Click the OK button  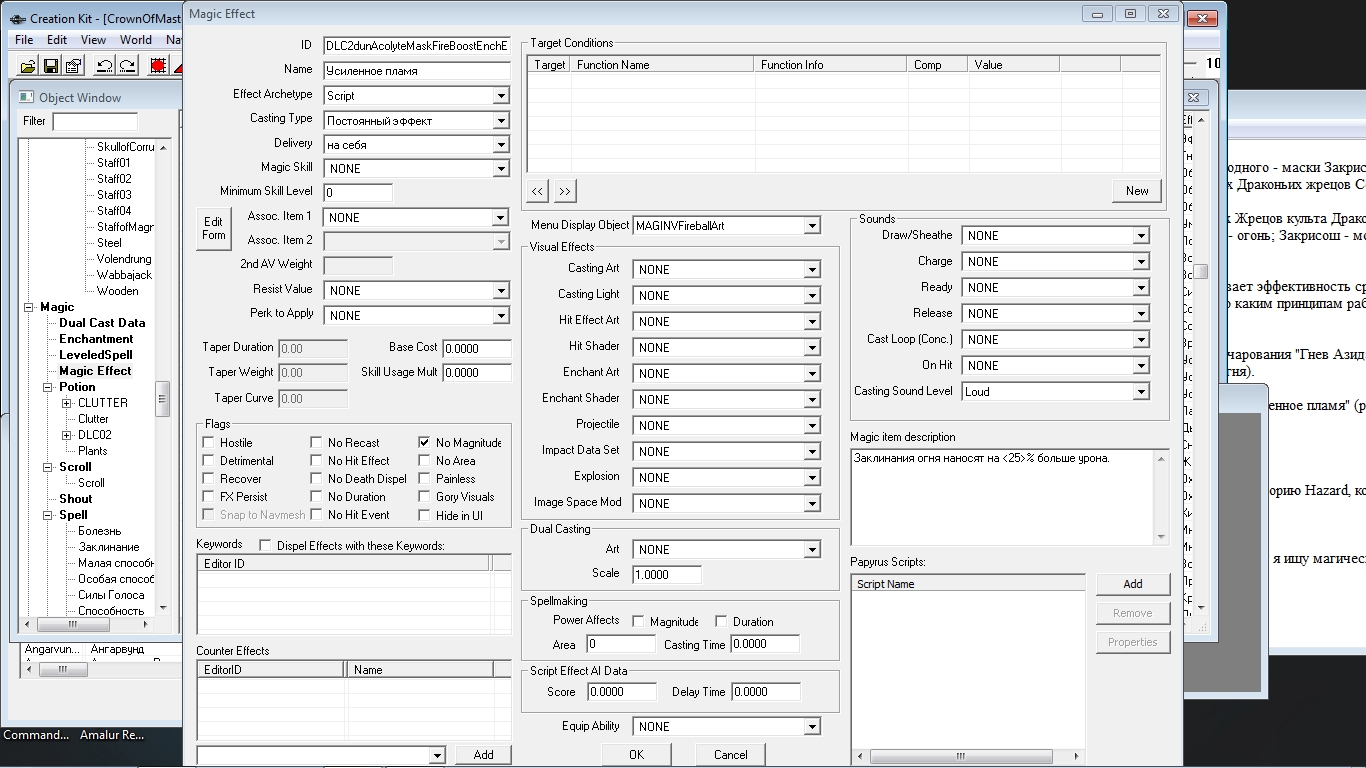click(636, 754)
